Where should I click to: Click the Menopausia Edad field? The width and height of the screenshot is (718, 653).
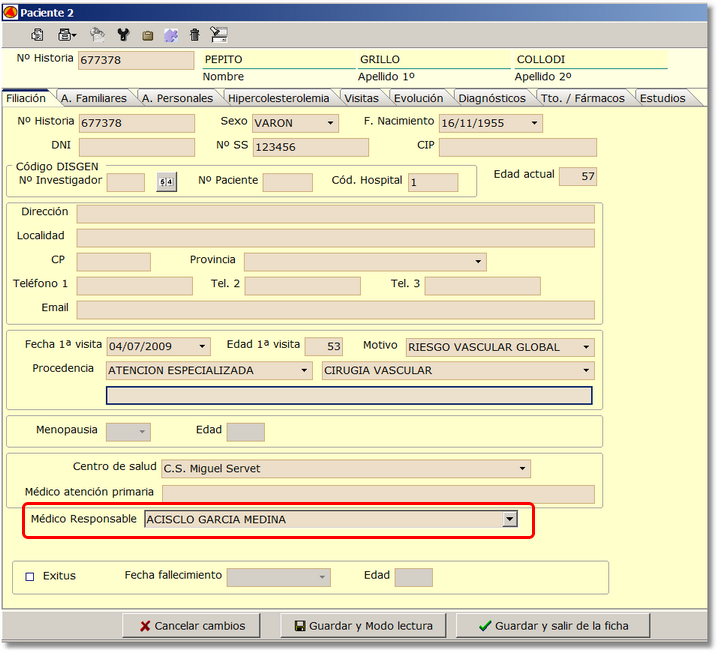tap(246, 432)
